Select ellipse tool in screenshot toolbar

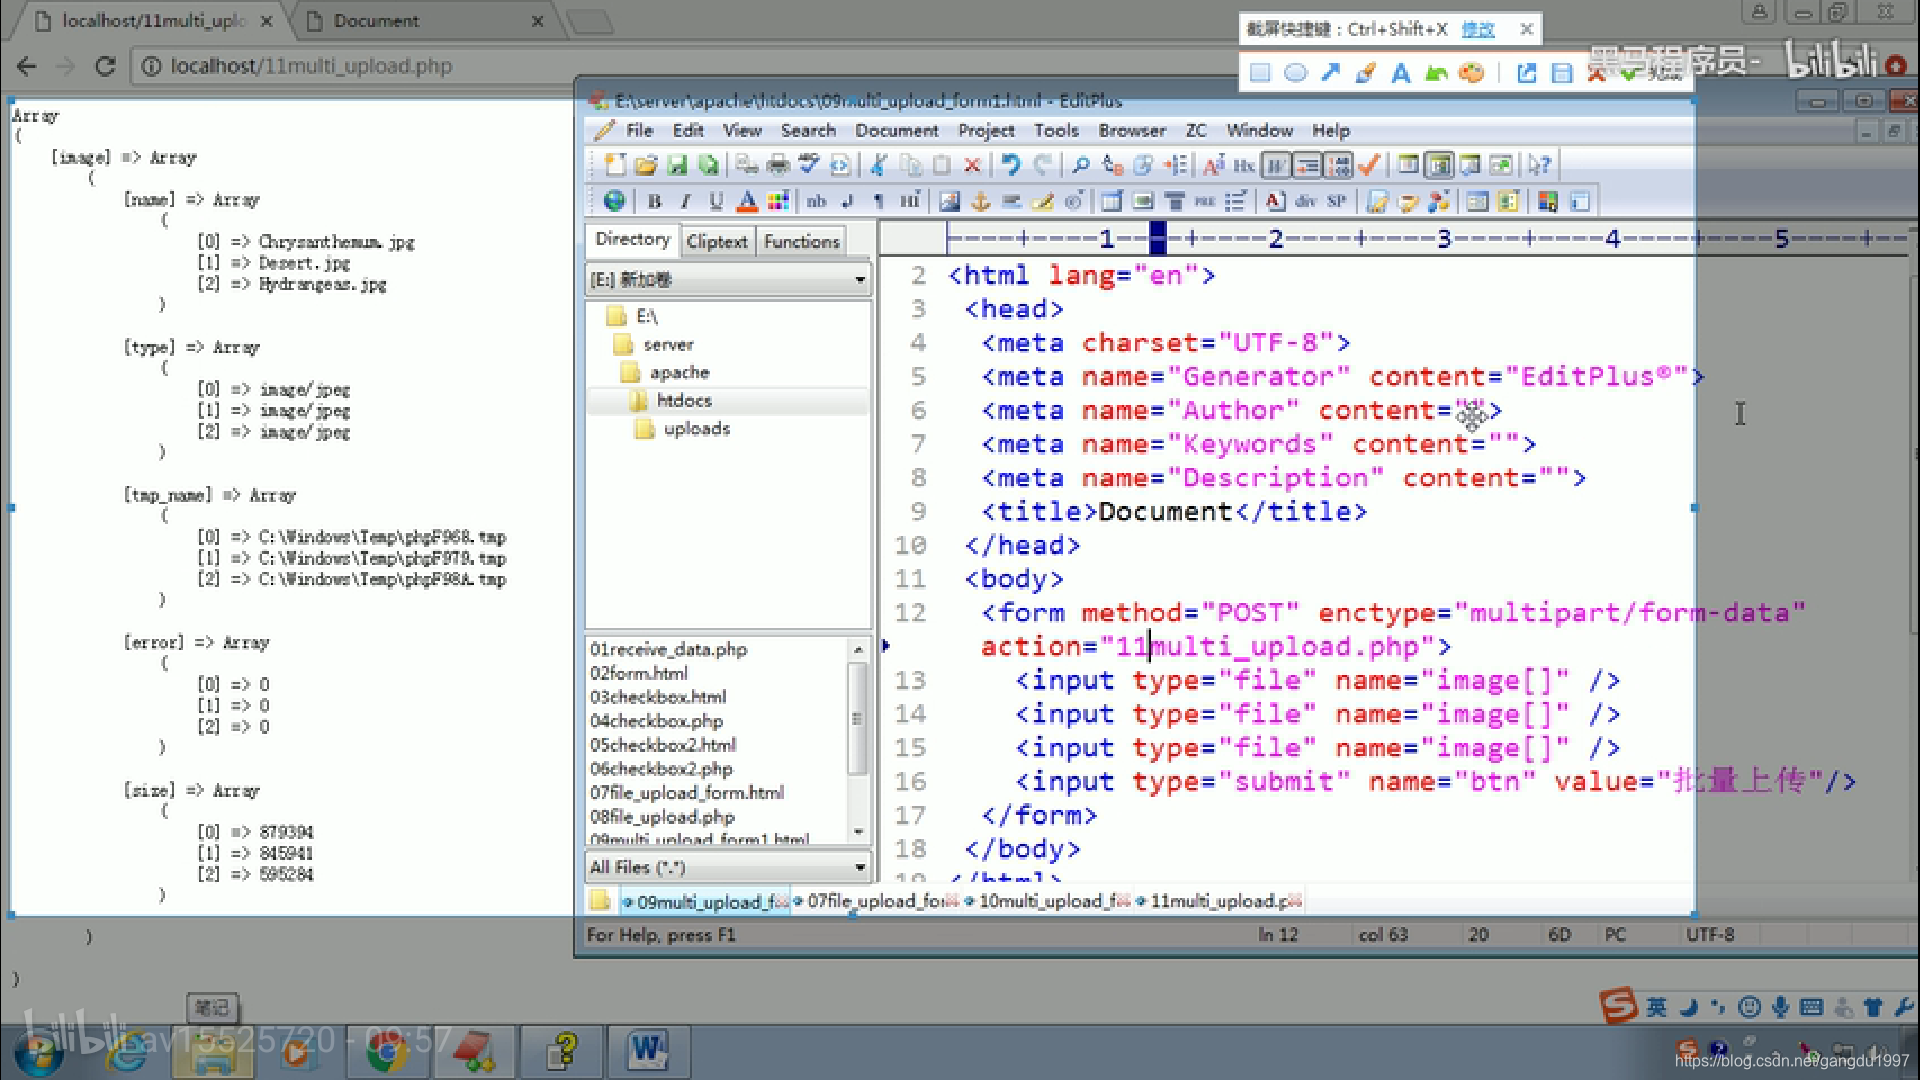click(x=1295, y=73)
